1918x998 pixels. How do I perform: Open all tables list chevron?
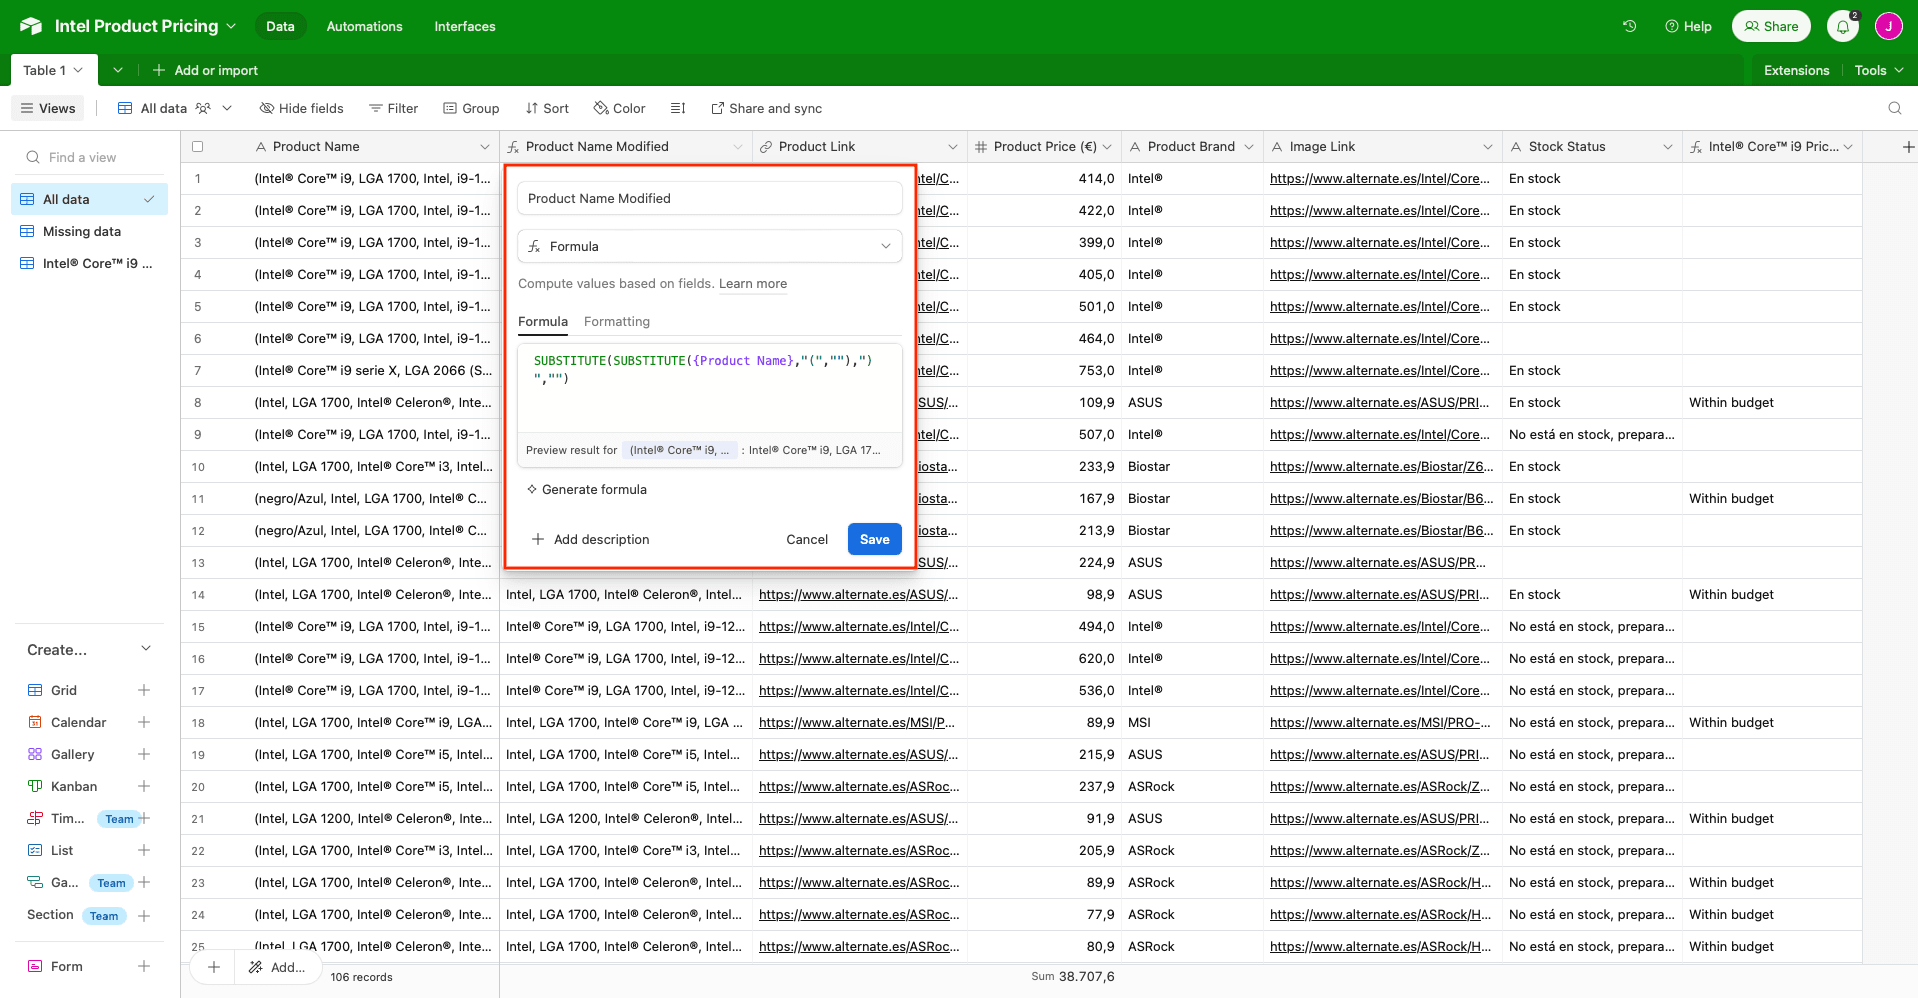(118, 70)
